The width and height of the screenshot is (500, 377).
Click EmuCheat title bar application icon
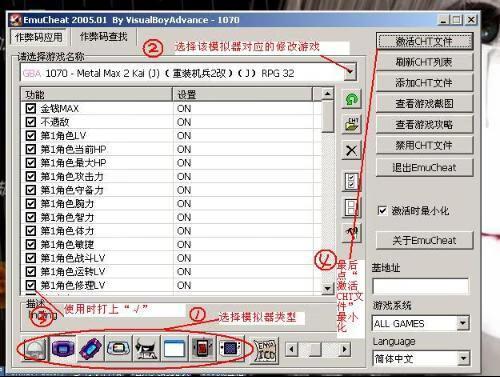tap(15, 20)
